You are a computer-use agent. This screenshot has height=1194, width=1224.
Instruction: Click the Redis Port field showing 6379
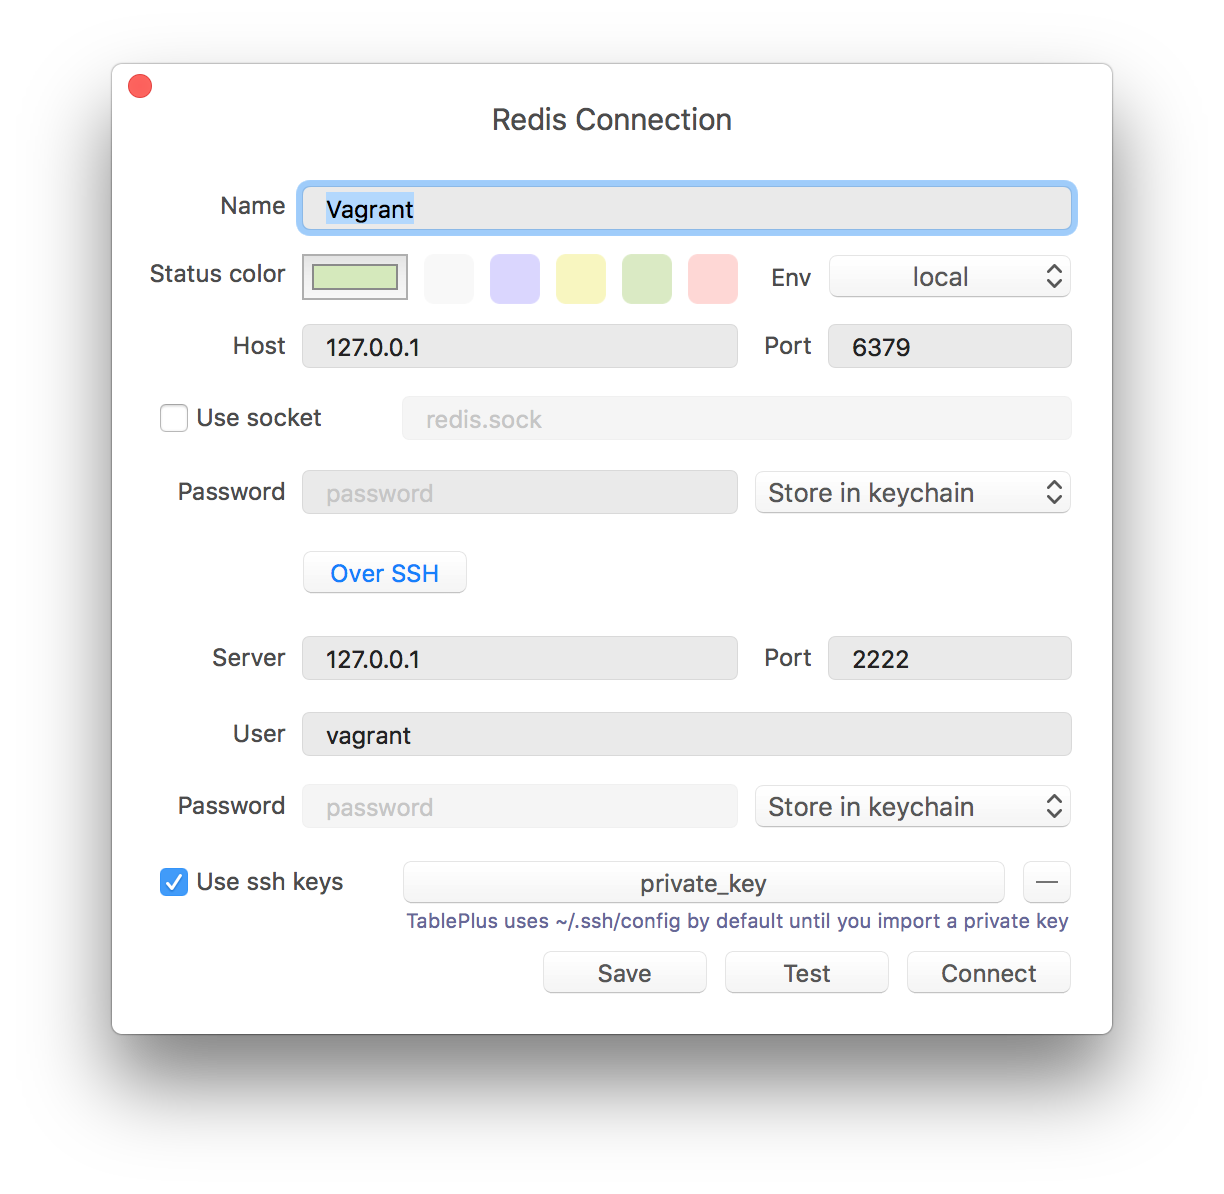point(948,346)
